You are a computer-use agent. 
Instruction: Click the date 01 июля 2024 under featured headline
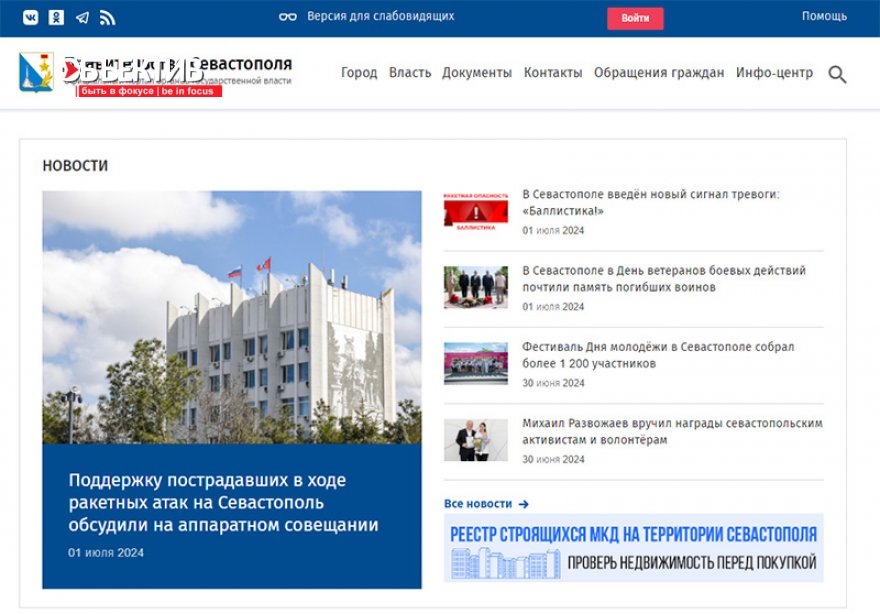(106, 553)
